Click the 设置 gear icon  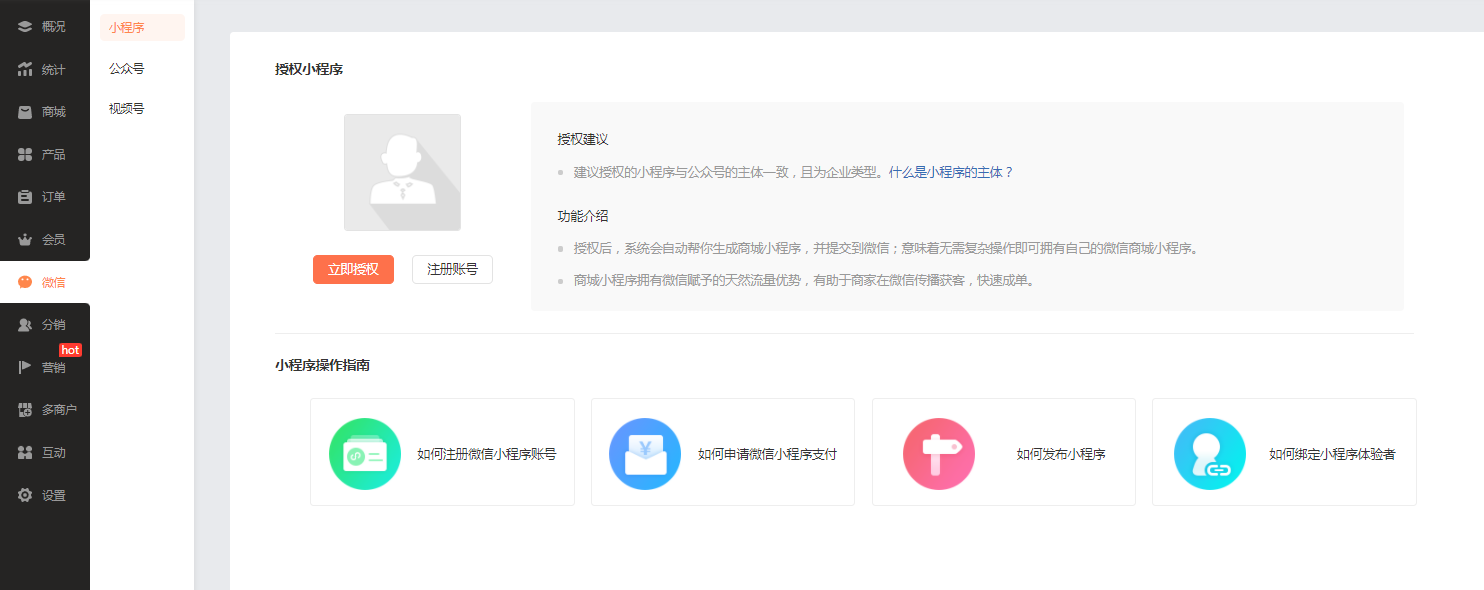pyautogui.click(x=25, y=495)
